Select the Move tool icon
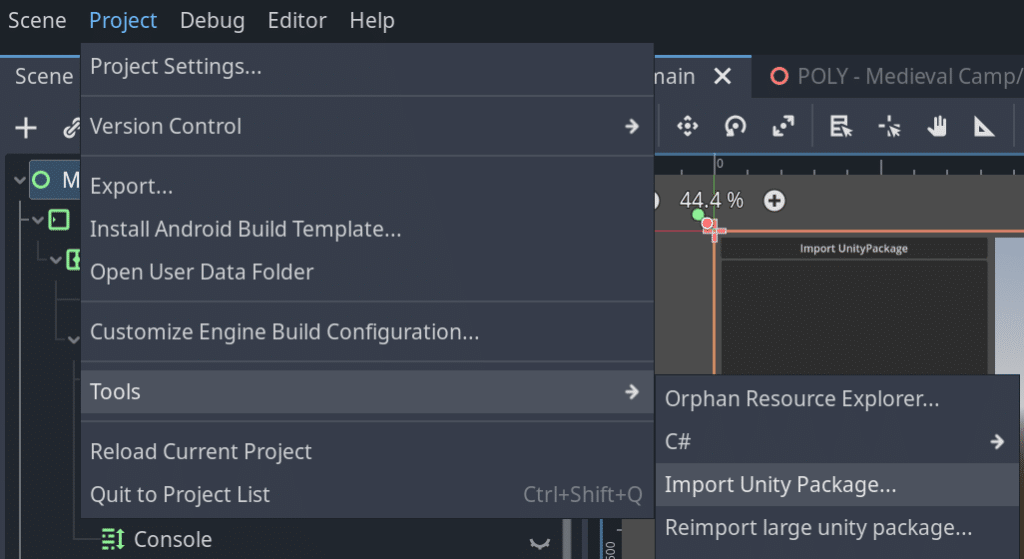This screenshot has height=559, width=1024. [687, 126]
